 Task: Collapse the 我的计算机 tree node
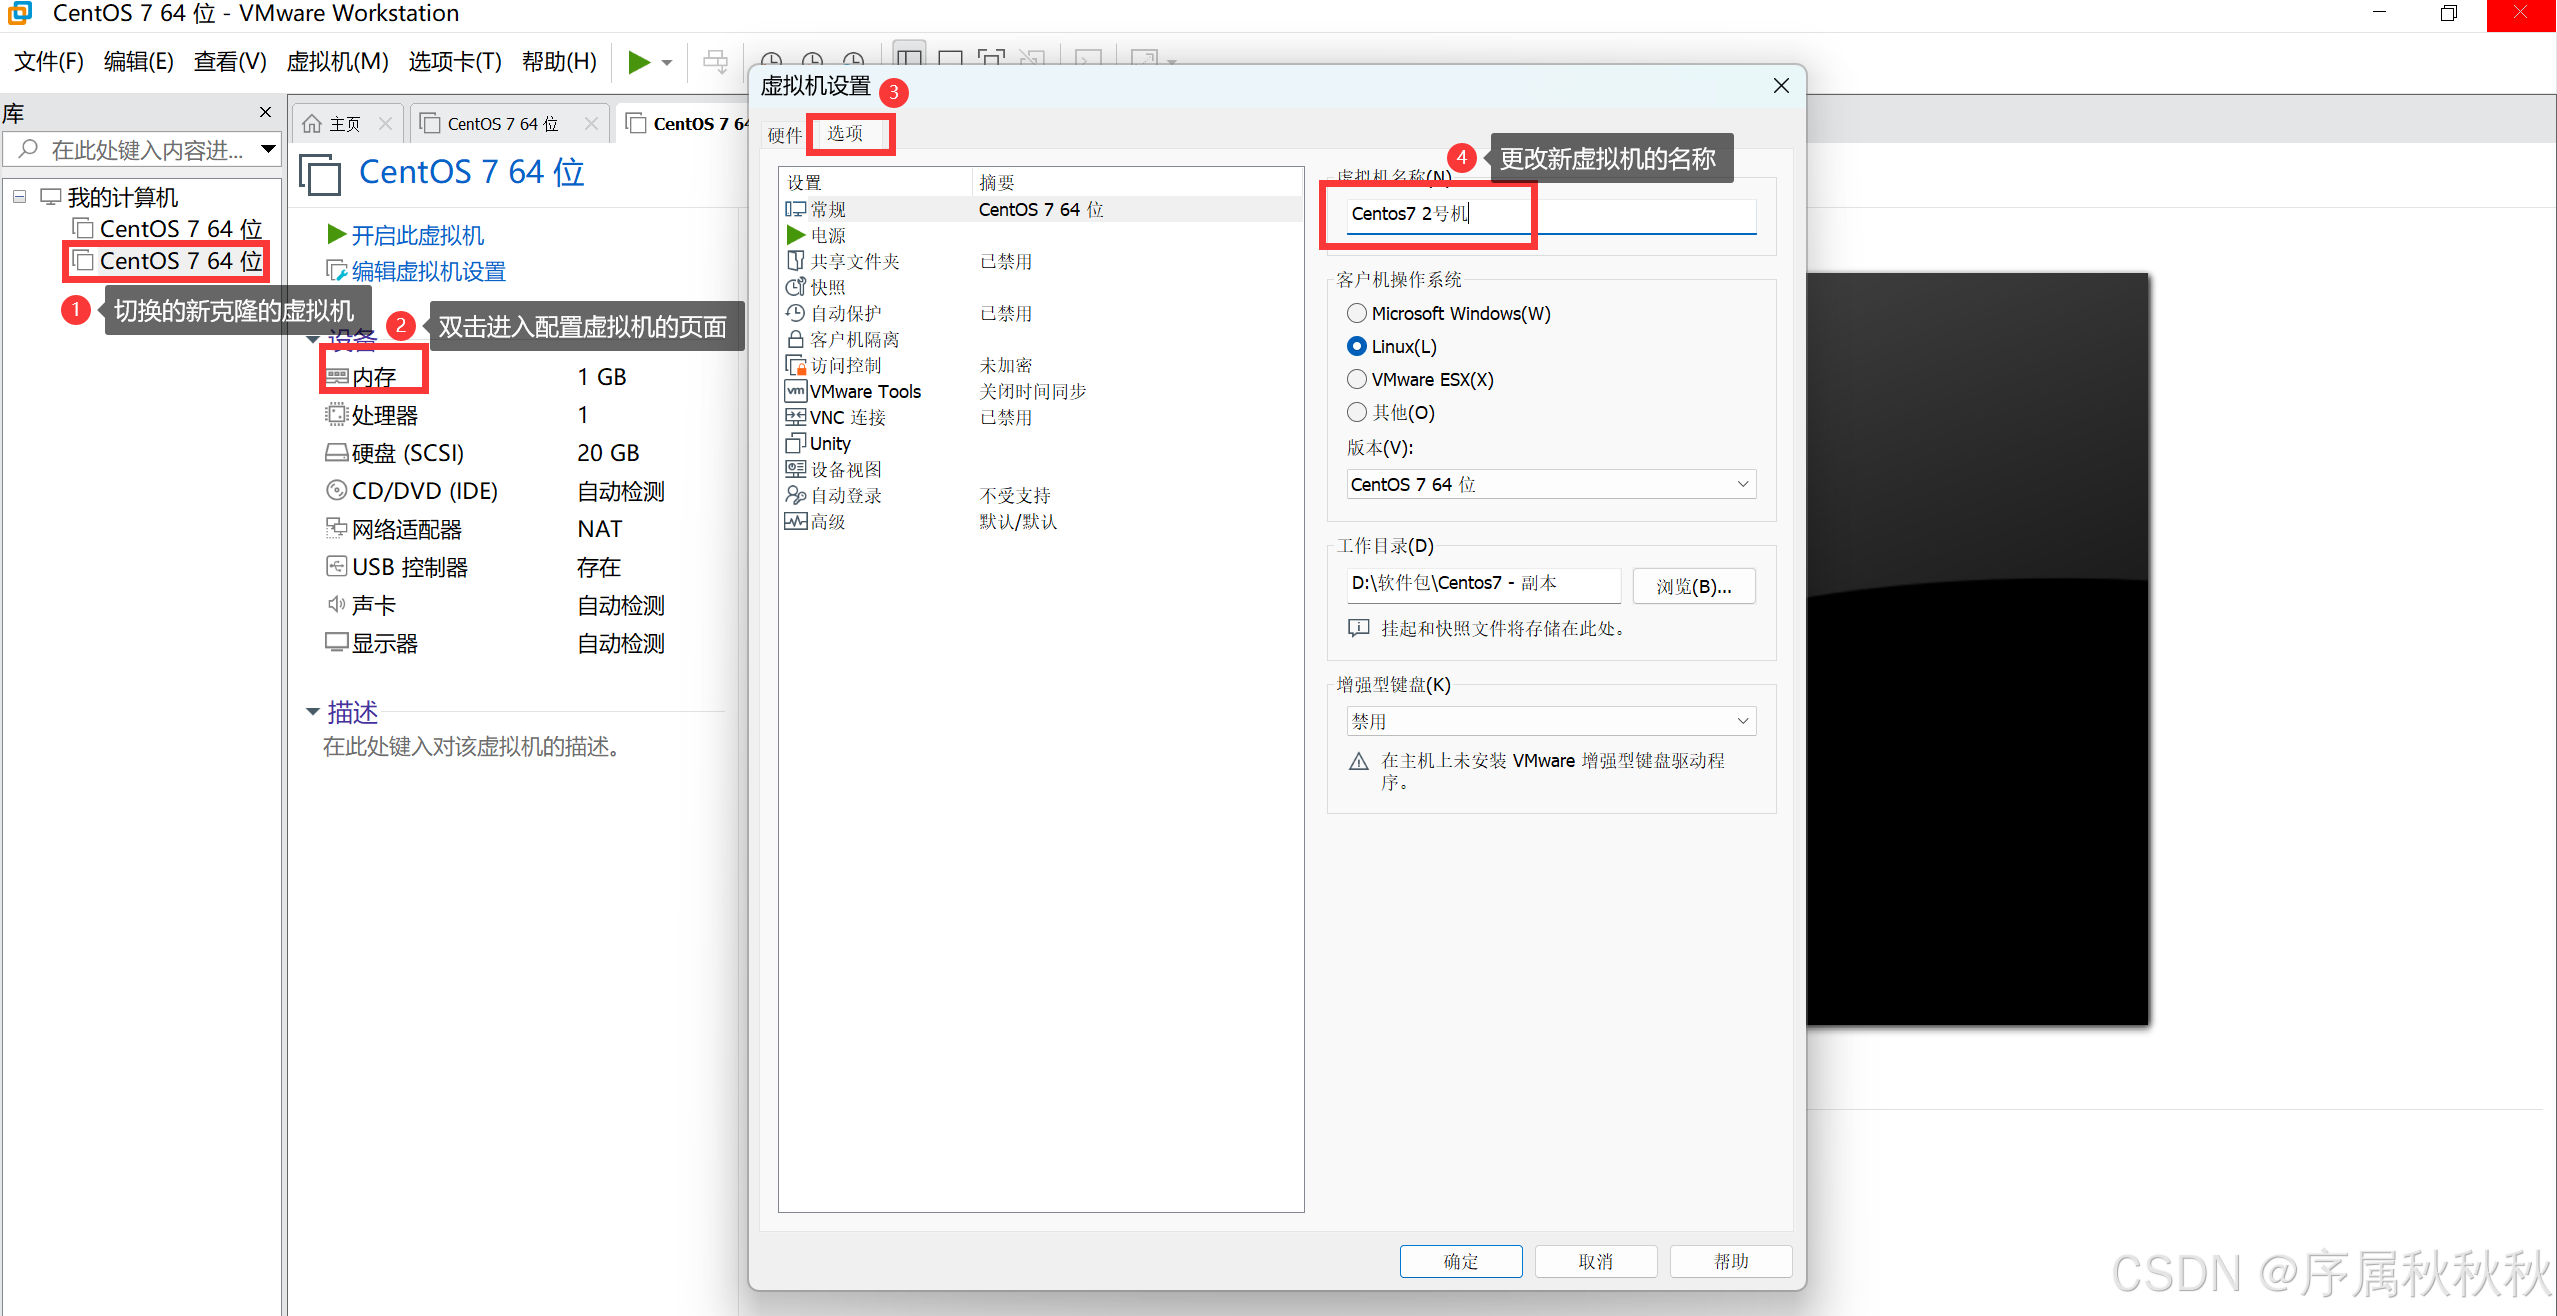click(19, 197)
